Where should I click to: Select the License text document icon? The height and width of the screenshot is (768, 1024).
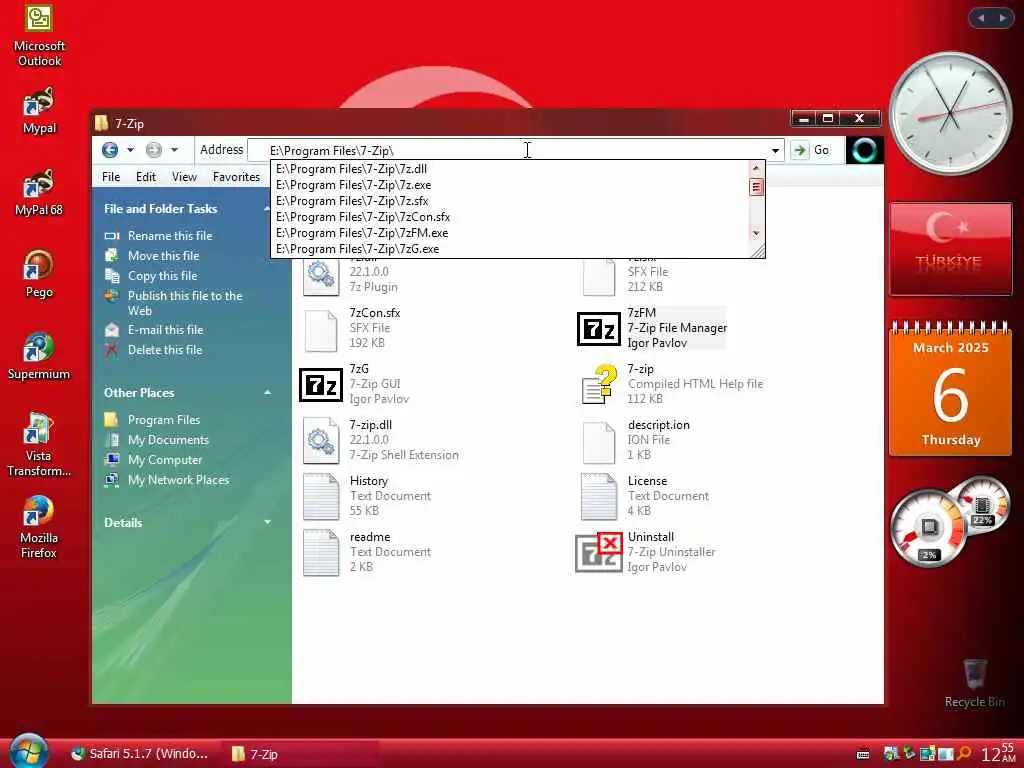[x=599, y=497]
